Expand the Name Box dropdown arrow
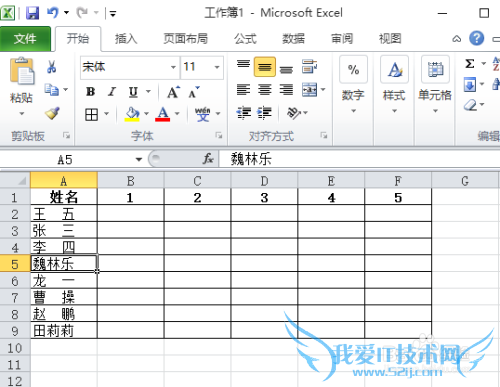The image size is (500, 387). pyautogui.click(x=139, y=159)
